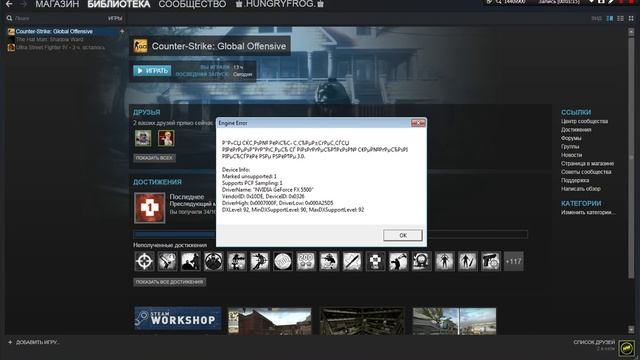Open the СООБЩЕСТВО community tab
This screenshot has width=640, height=360.
pos(192,4)
